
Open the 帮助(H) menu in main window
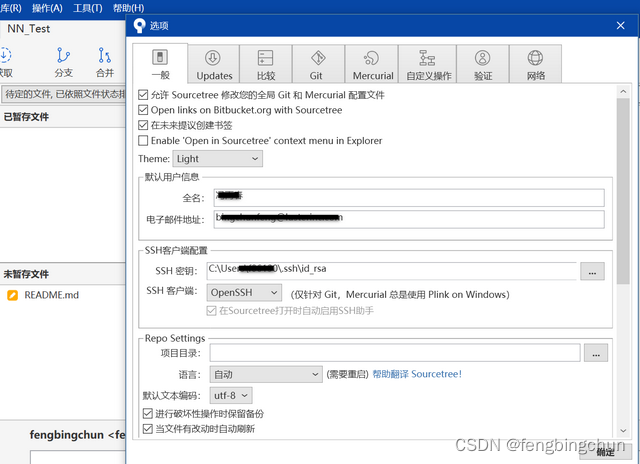point(128,8)
